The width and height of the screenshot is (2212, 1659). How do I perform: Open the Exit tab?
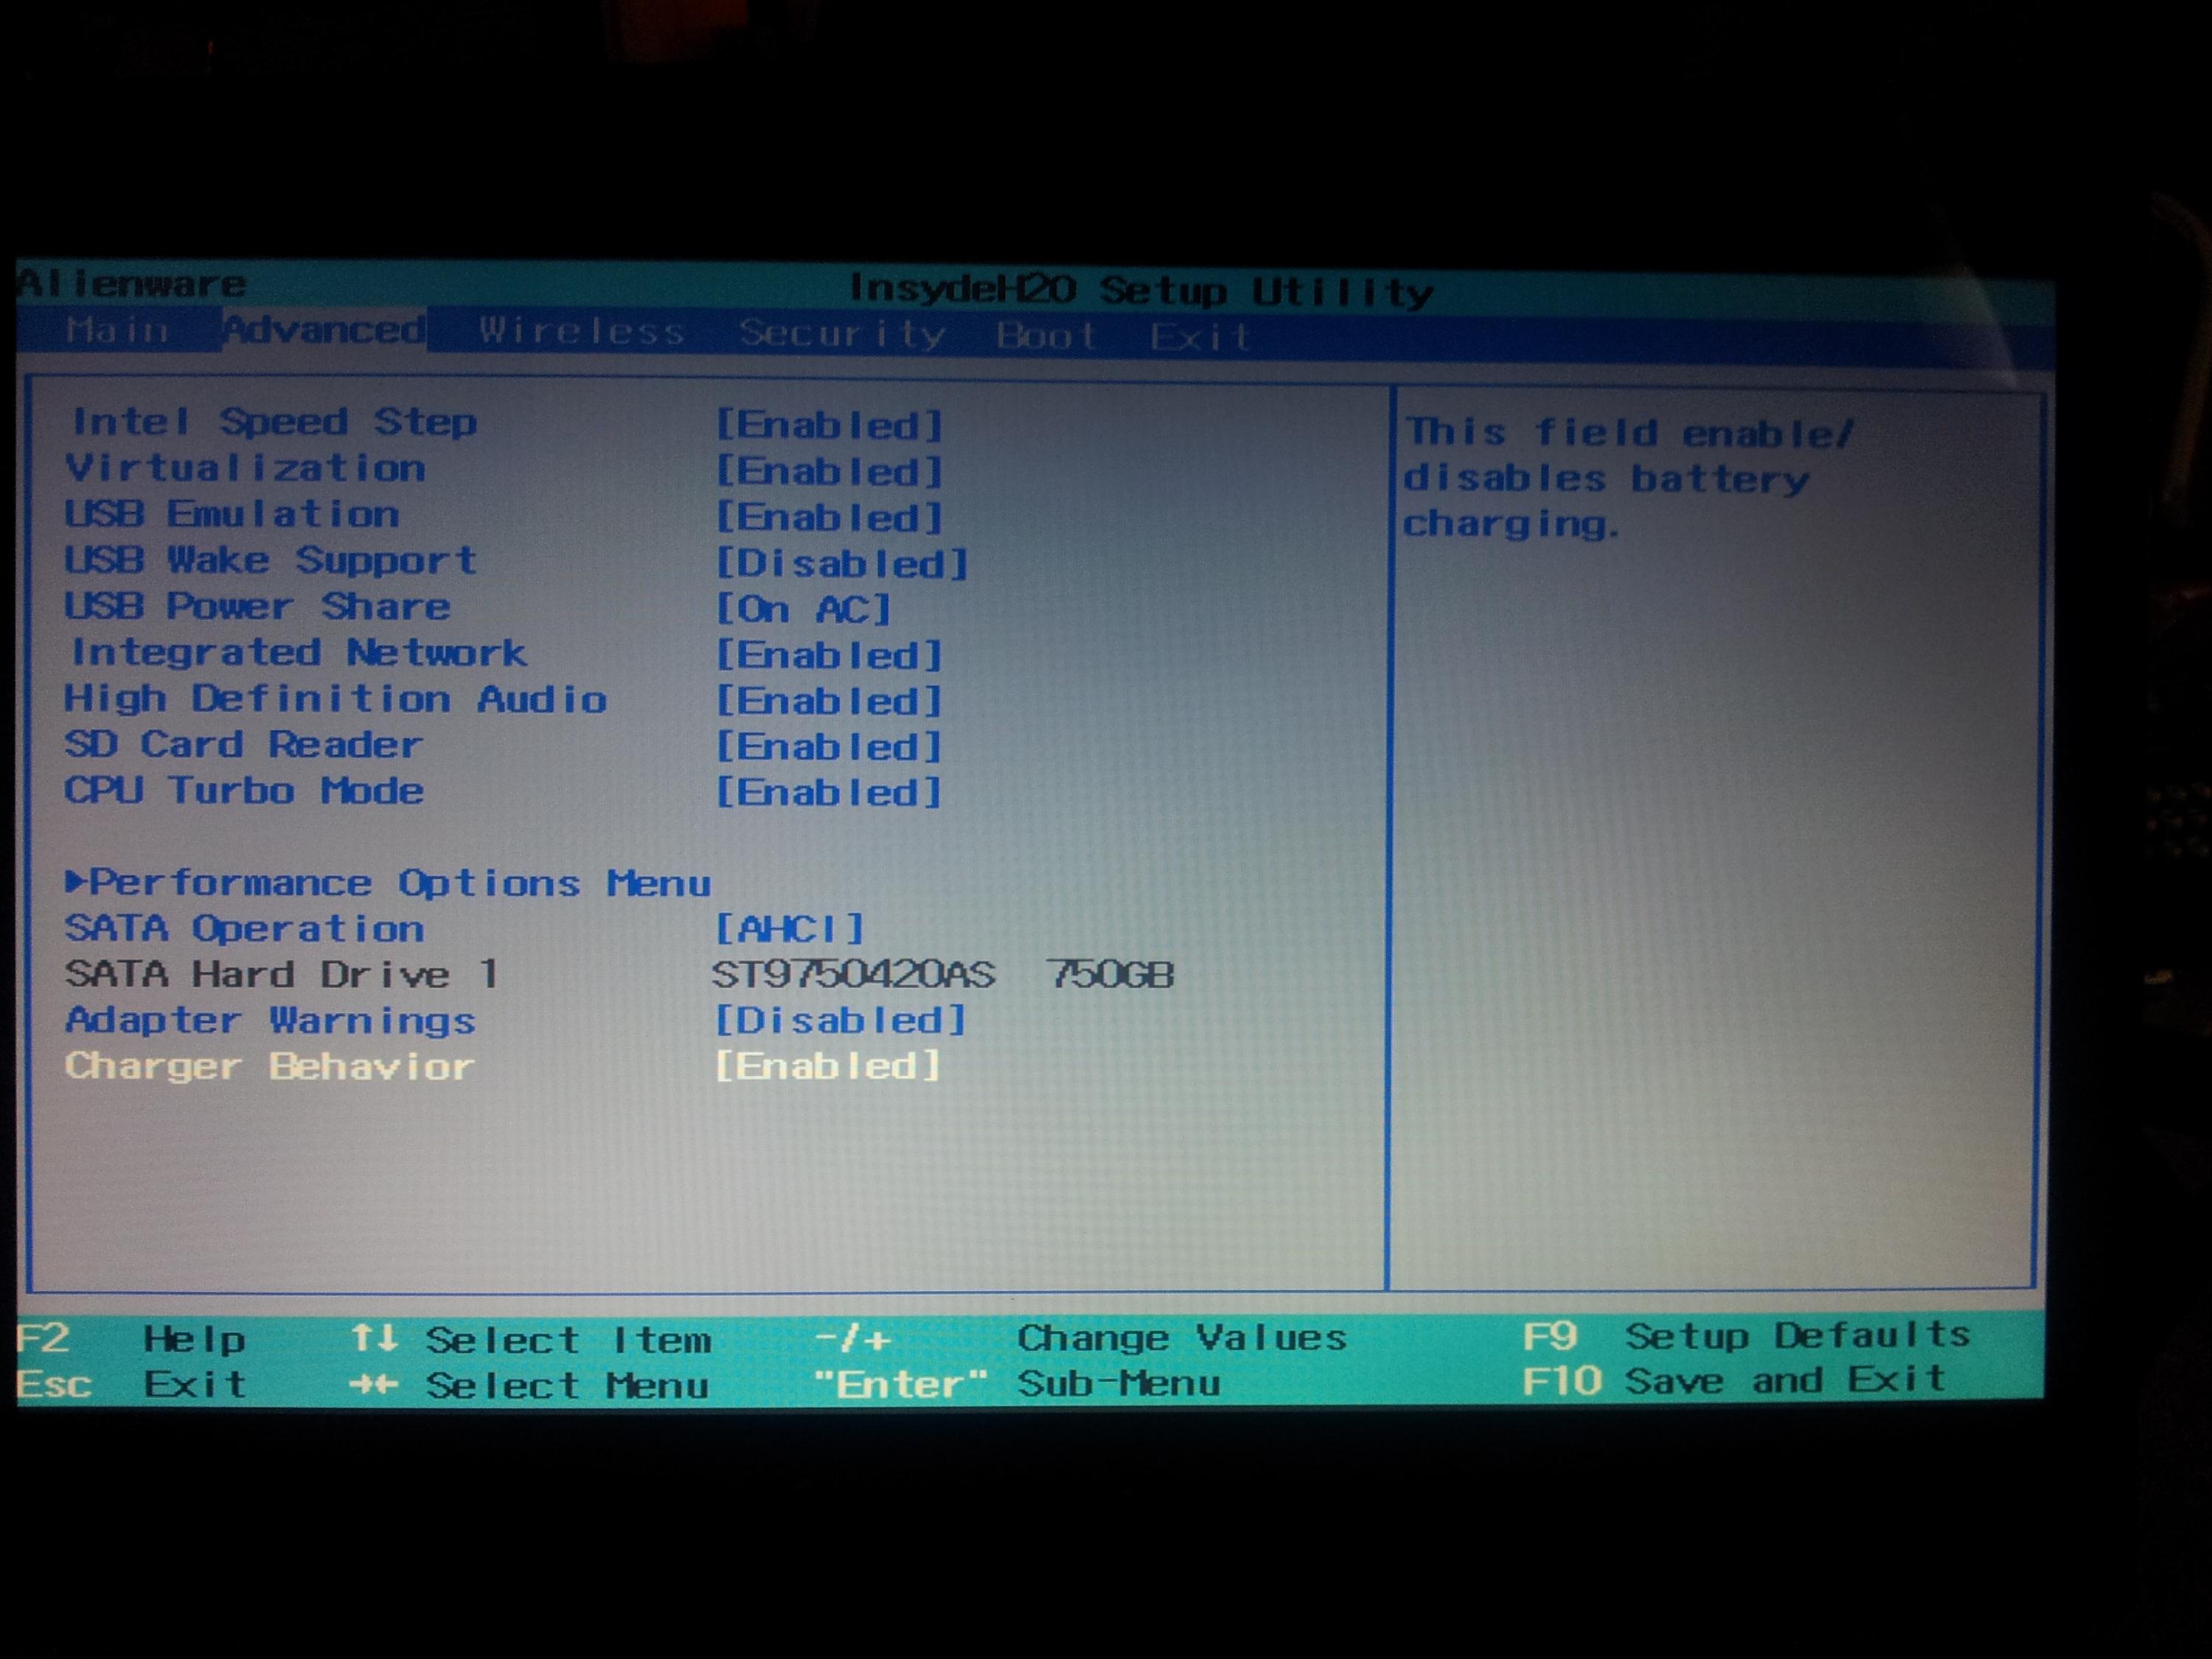tap(1199, 337)
